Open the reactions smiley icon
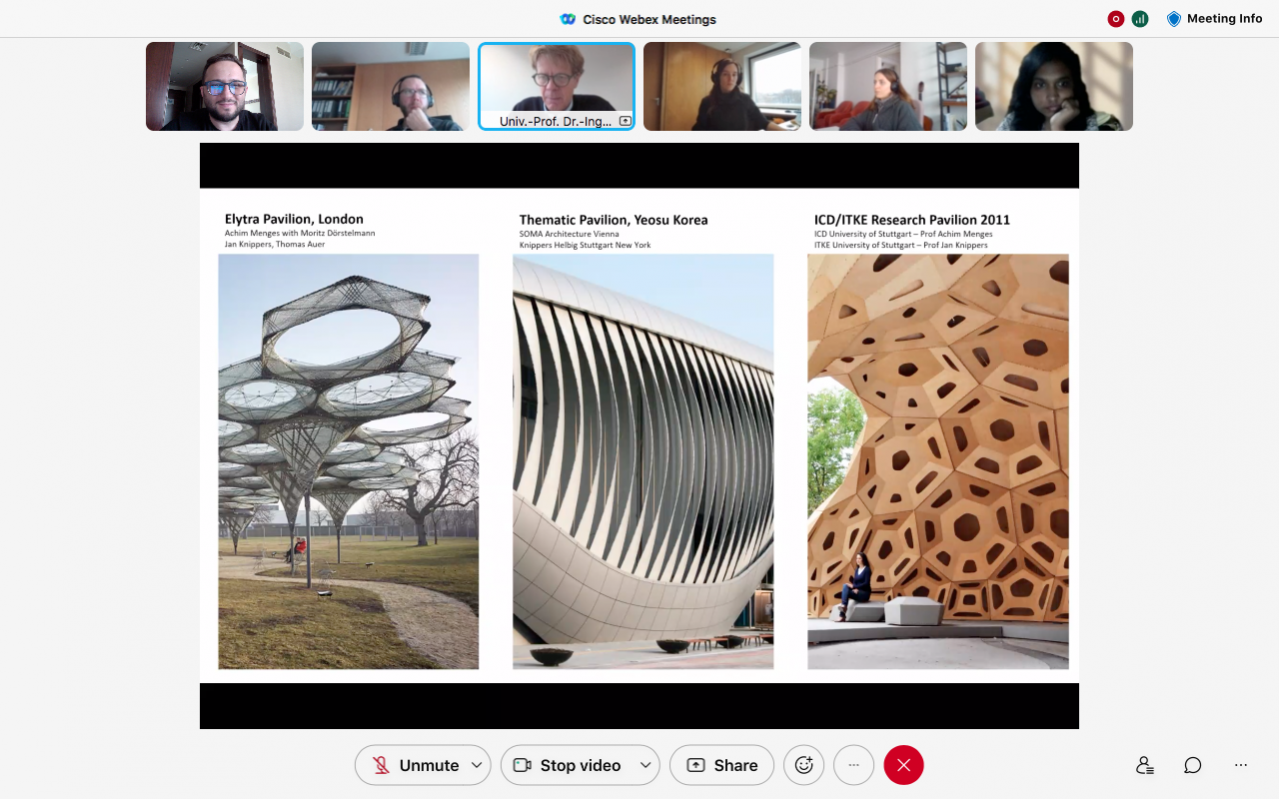This screenshot has height=799, width=1279. (804, 765)
